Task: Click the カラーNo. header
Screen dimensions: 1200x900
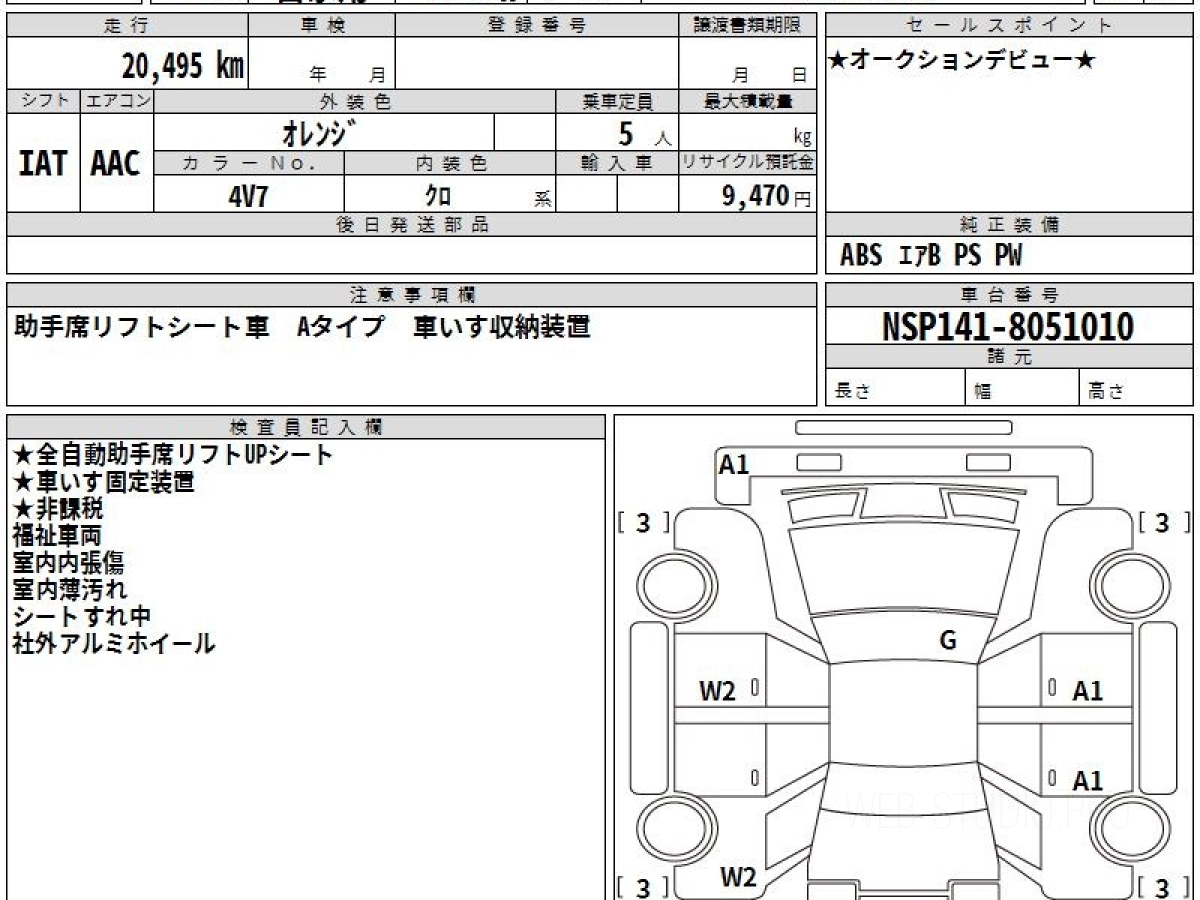Action: point(249,164)
